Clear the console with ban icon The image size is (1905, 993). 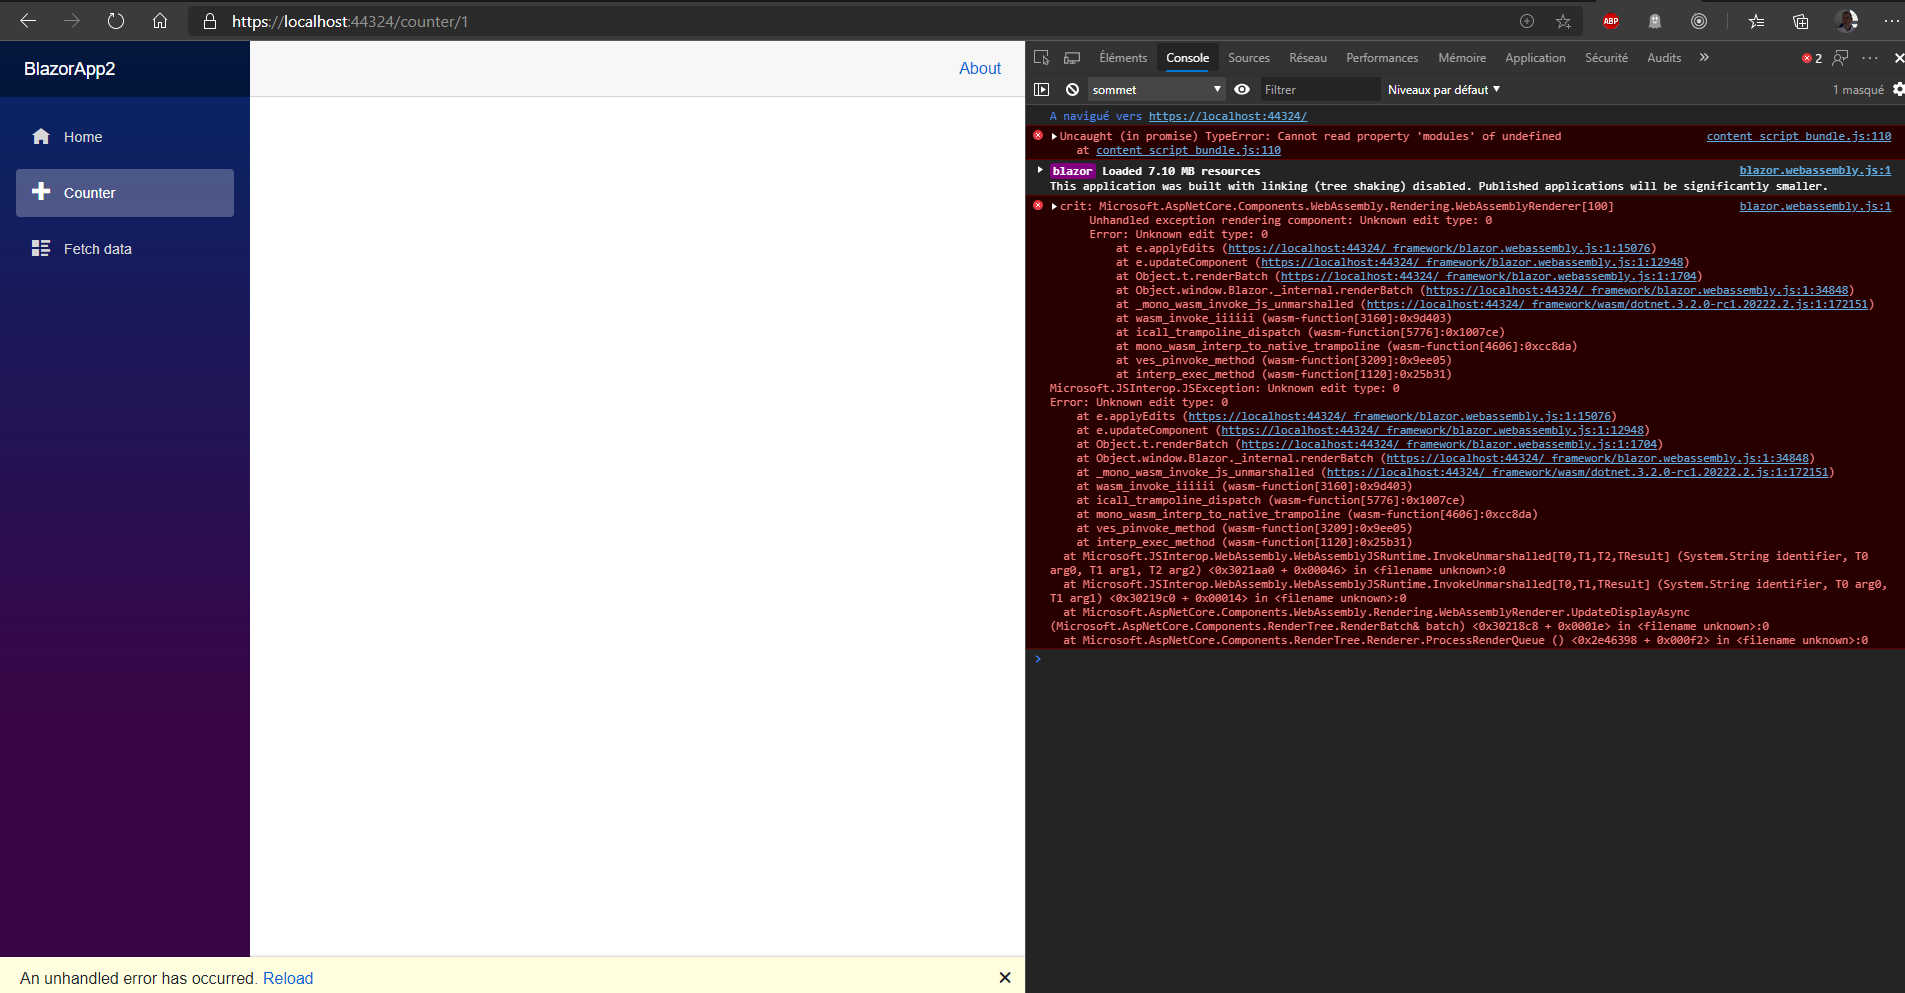click(x=1072, y=90)
